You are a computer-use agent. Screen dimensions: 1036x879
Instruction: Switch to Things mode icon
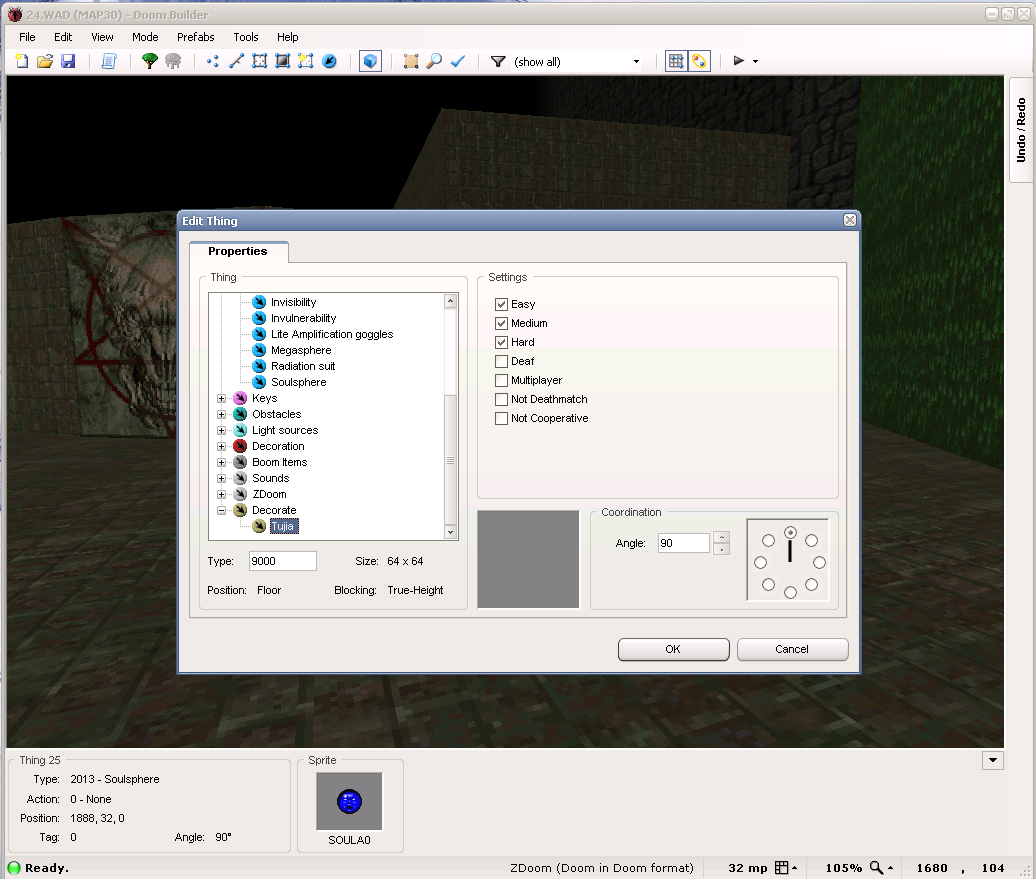pos(329,61)
